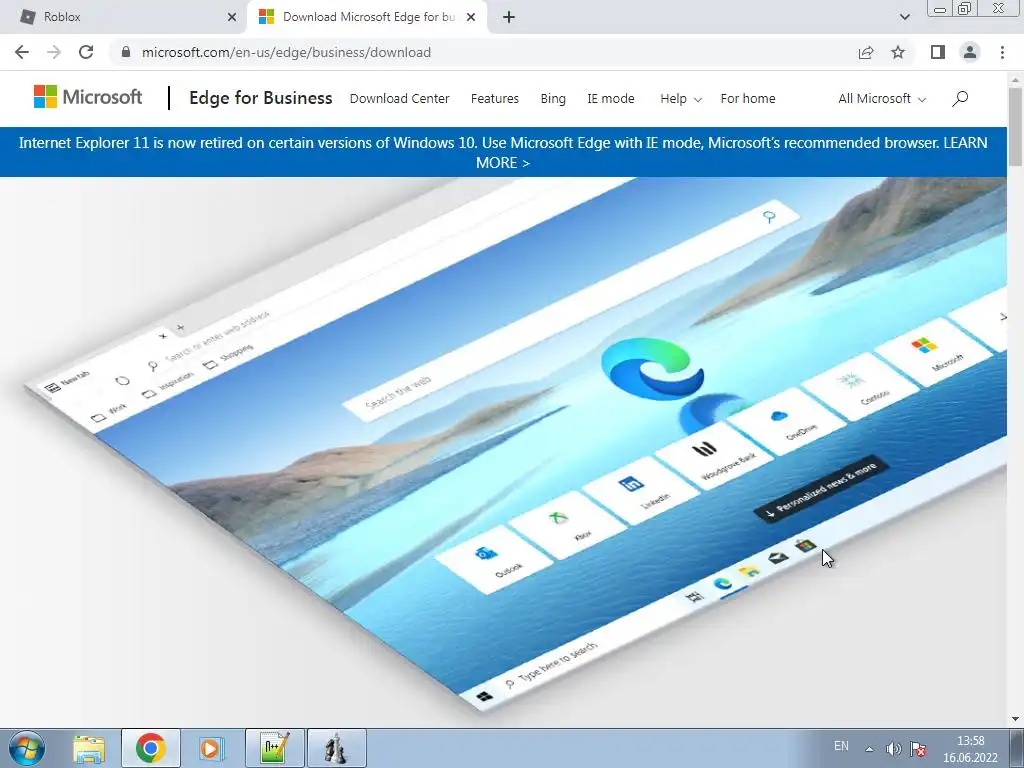Click the site search magnifier icon
The image size is (1024, 768).
pos(960,99)
